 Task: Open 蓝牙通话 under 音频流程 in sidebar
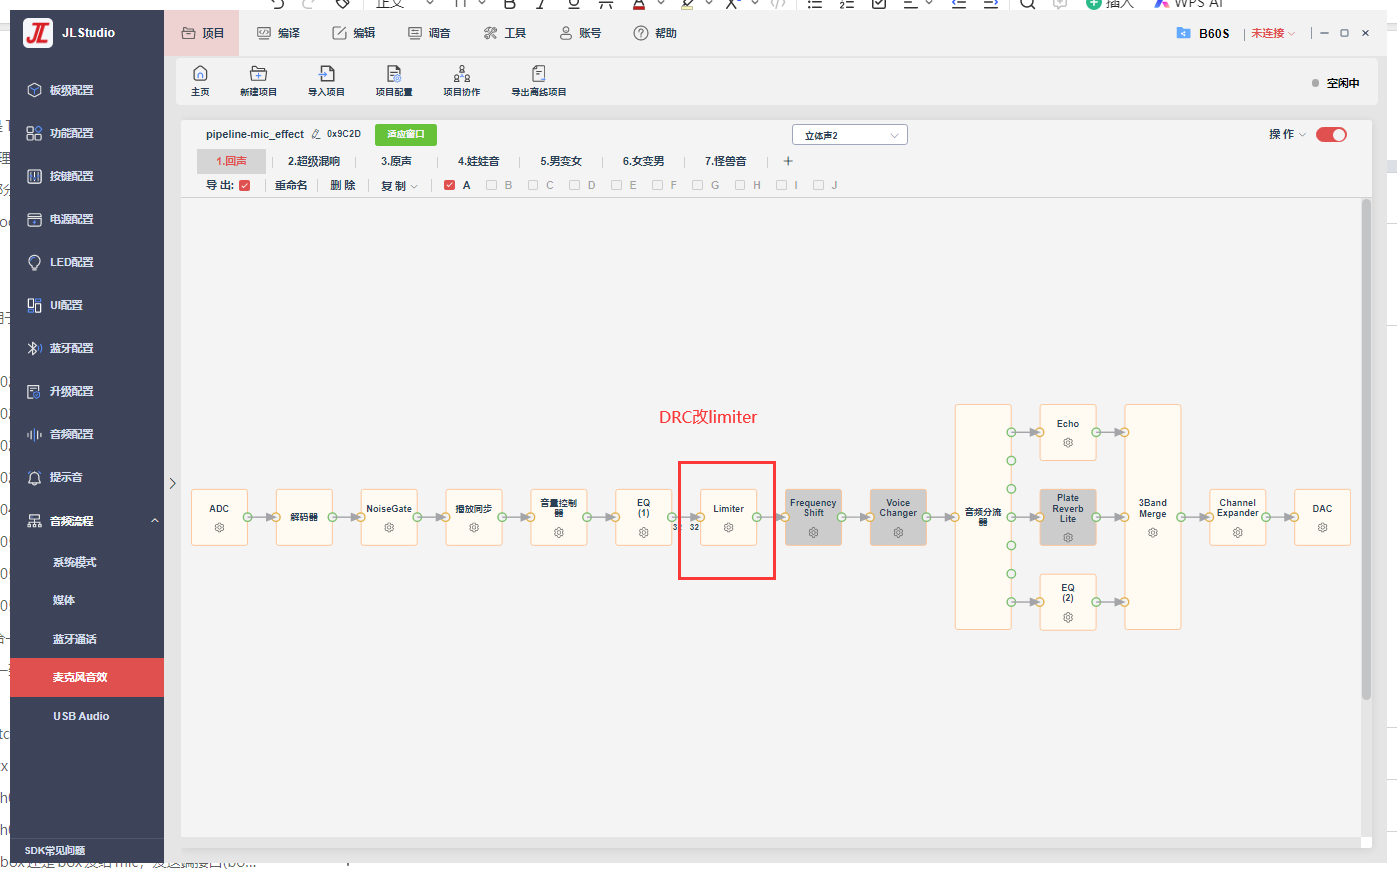(x=75, y=639)
